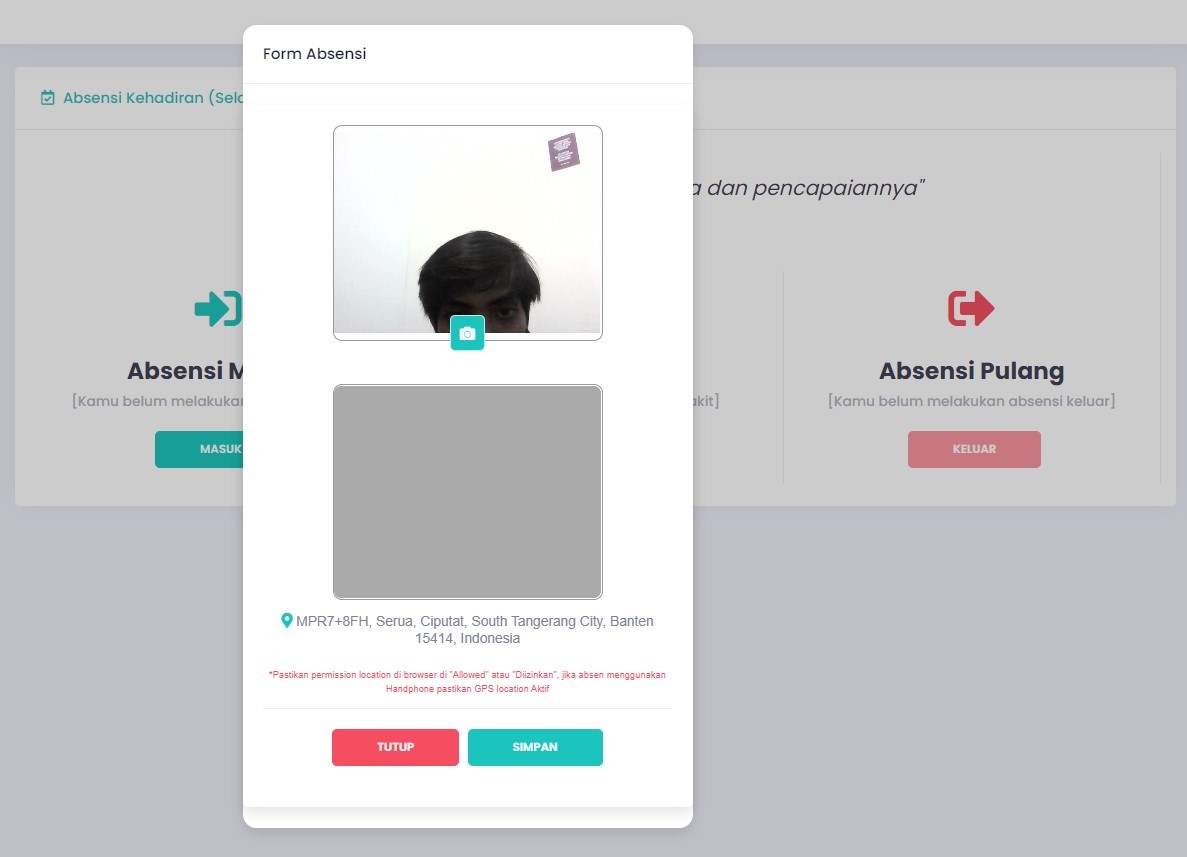
Task: Click the Absensi Masuk heading text
Action: (185, 370)
